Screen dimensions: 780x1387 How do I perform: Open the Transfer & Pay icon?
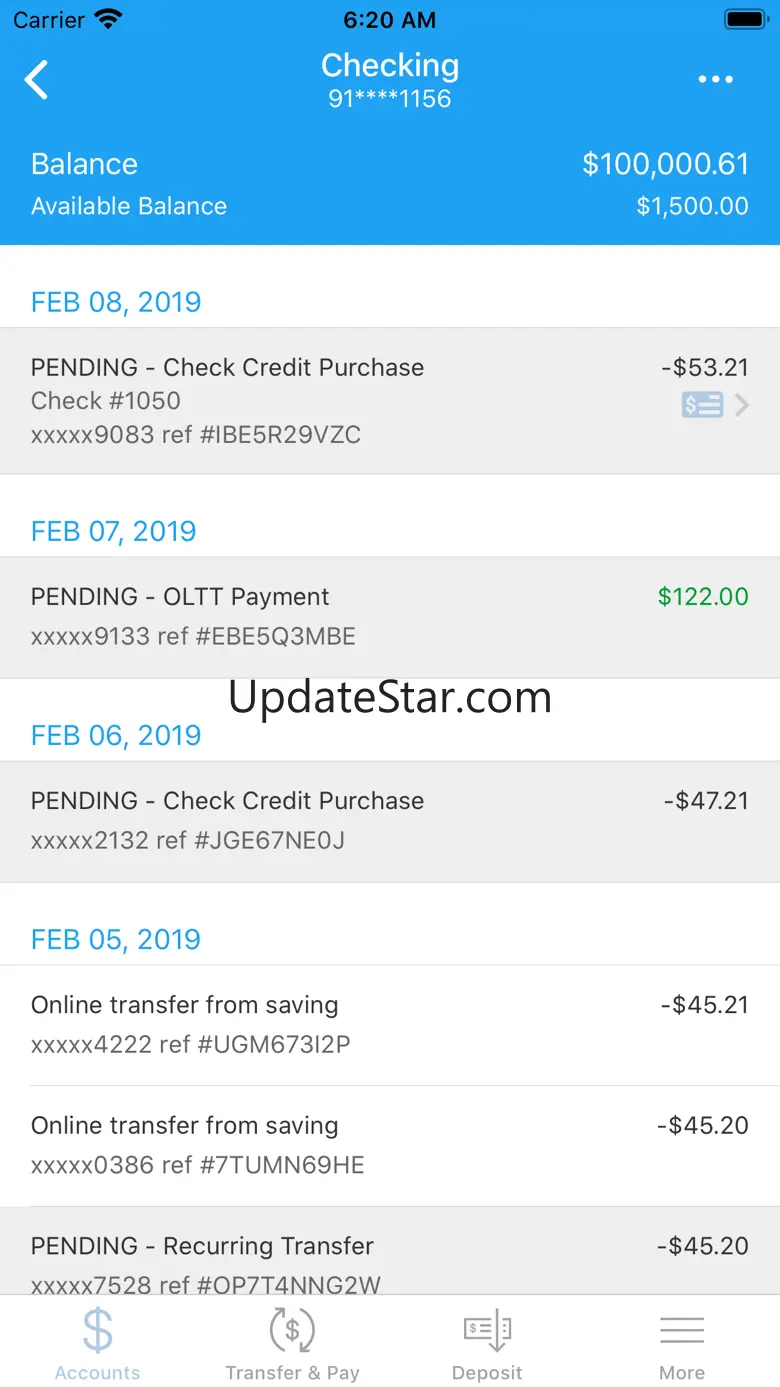(292, 1331)
